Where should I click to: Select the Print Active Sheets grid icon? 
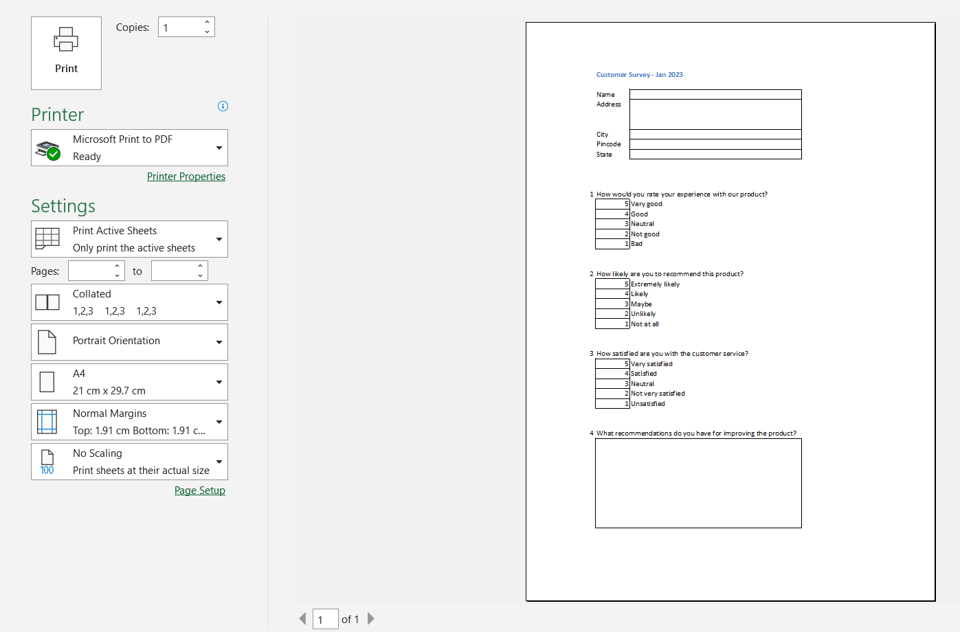click(48, 238)
